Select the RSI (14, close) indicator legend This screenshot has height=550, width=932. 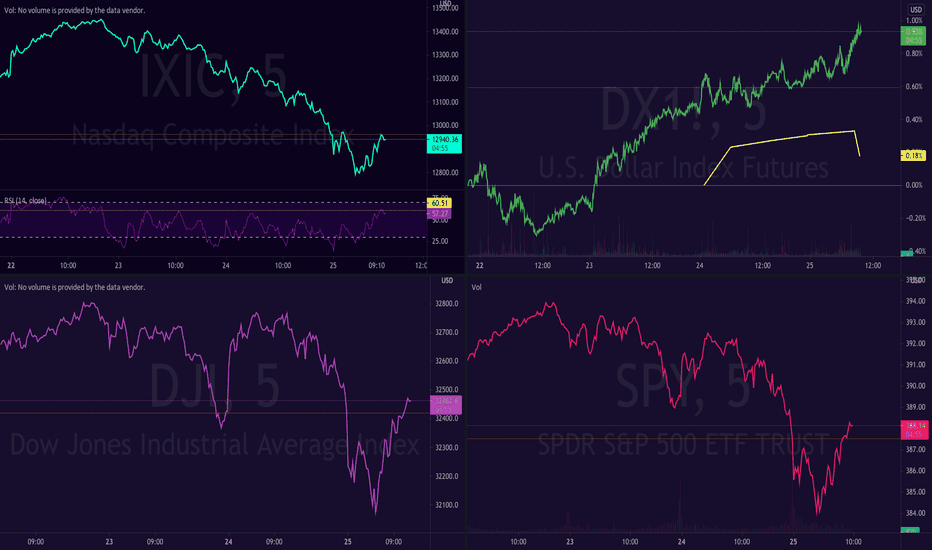click(x=25, y=201)
